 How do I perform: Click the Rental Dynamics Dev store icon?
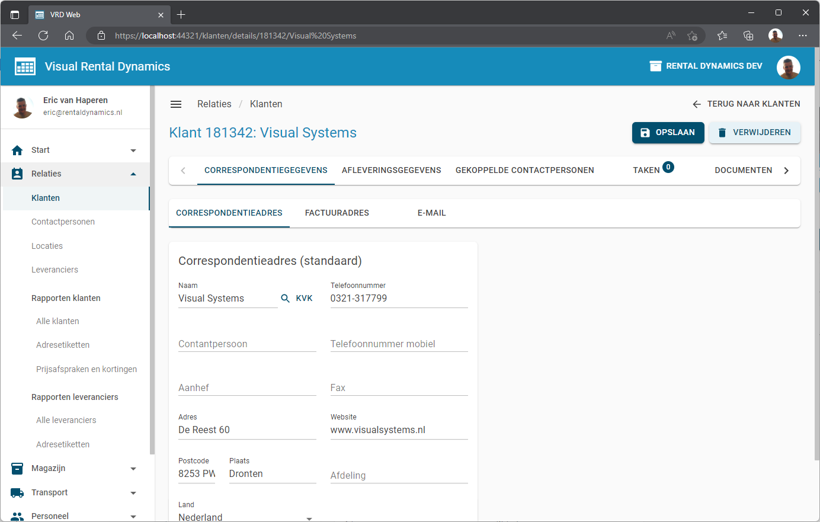point(655,66)
